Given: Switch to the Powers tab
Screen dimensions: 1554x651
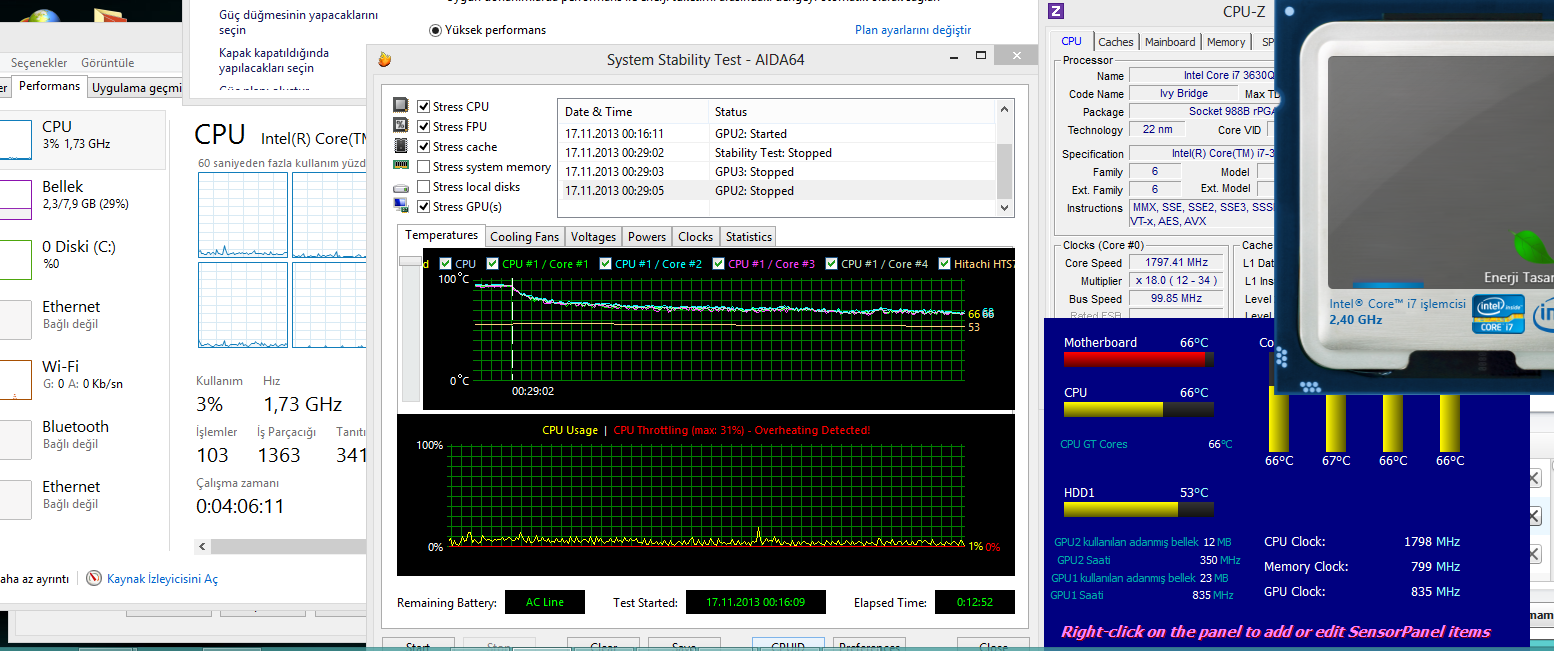Looking at the screenshot, I should (646, 237).
